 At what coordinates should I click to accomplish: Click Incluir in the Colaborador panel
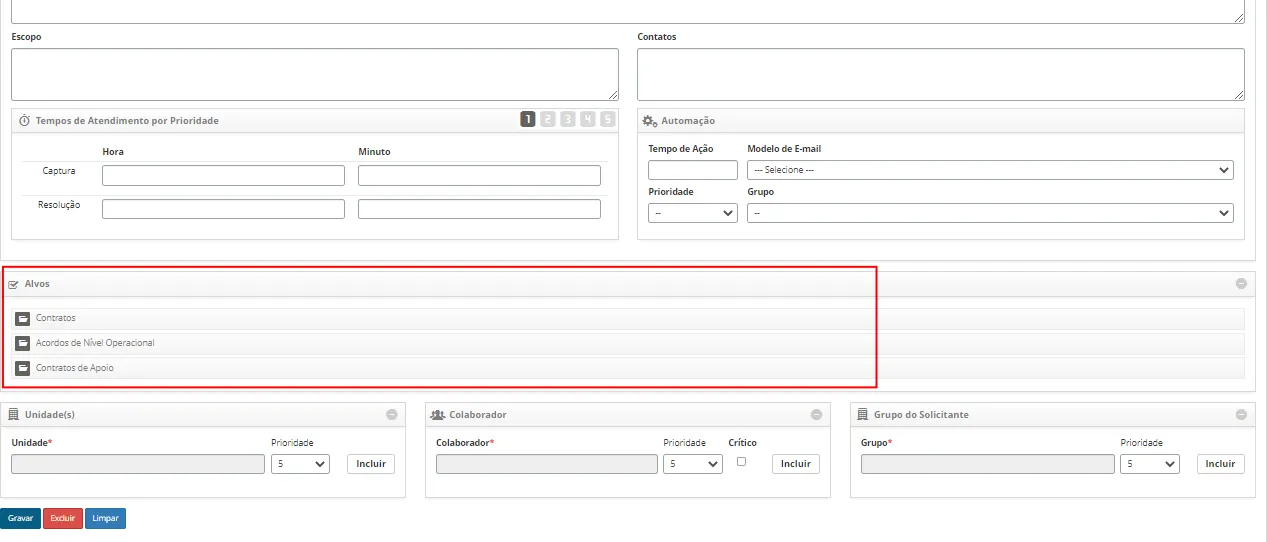click(x=796, y=464)
